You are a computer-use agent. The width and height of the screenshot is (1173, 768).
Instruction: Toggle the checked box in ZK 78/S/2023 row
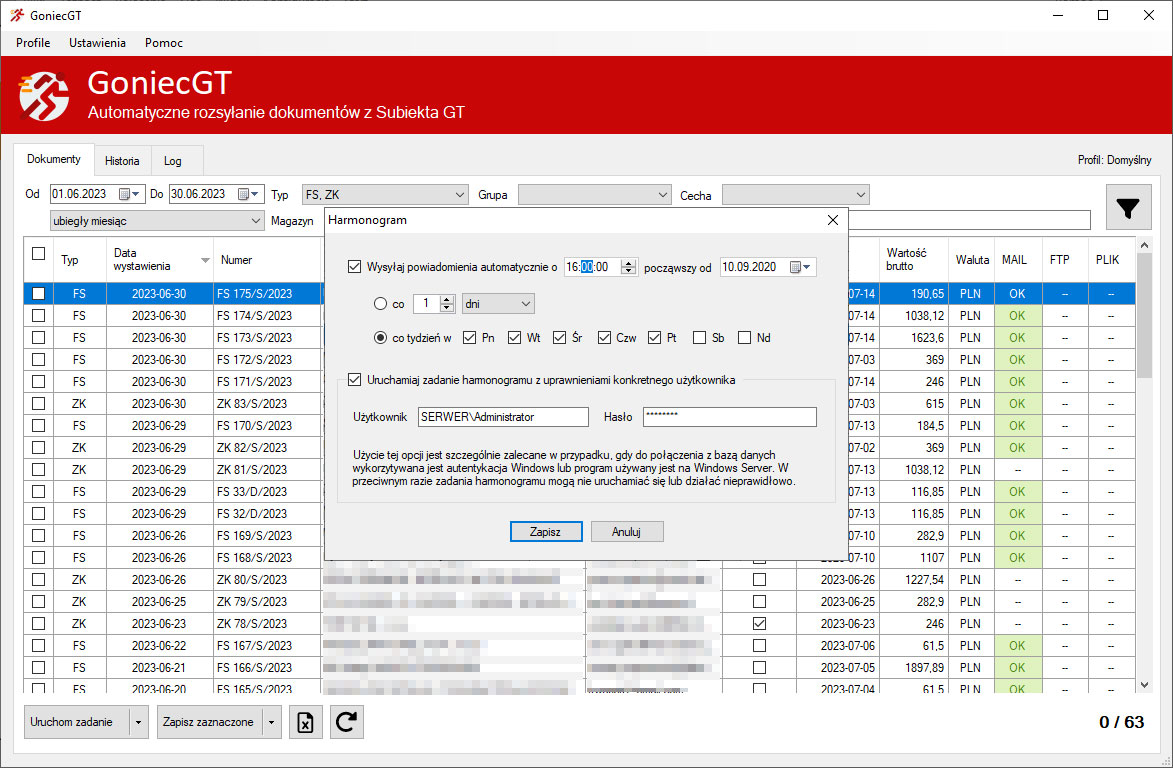point(759,624)
